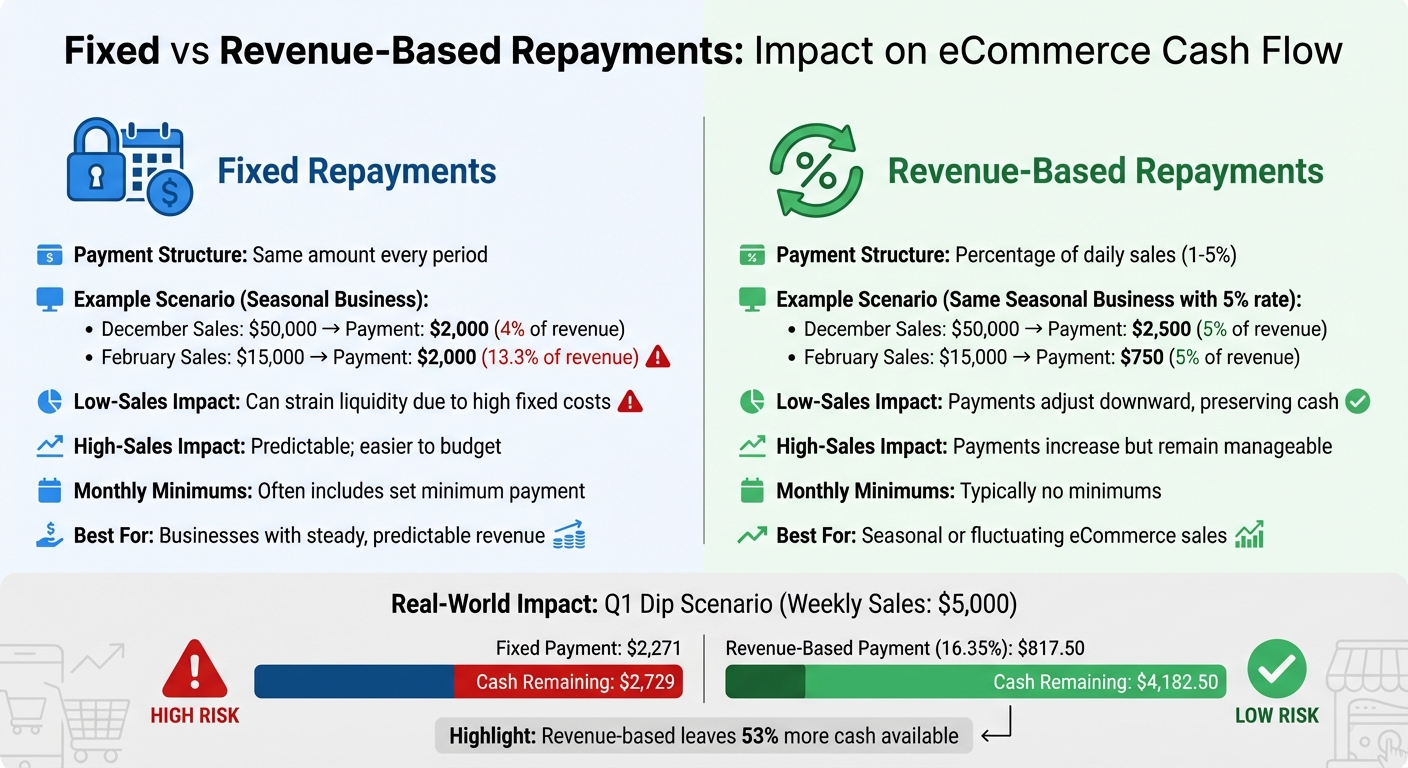The image size is (1408, 768).
Task: Click the dark green revenue payment bar segment
Action: (x=765, y=682)
